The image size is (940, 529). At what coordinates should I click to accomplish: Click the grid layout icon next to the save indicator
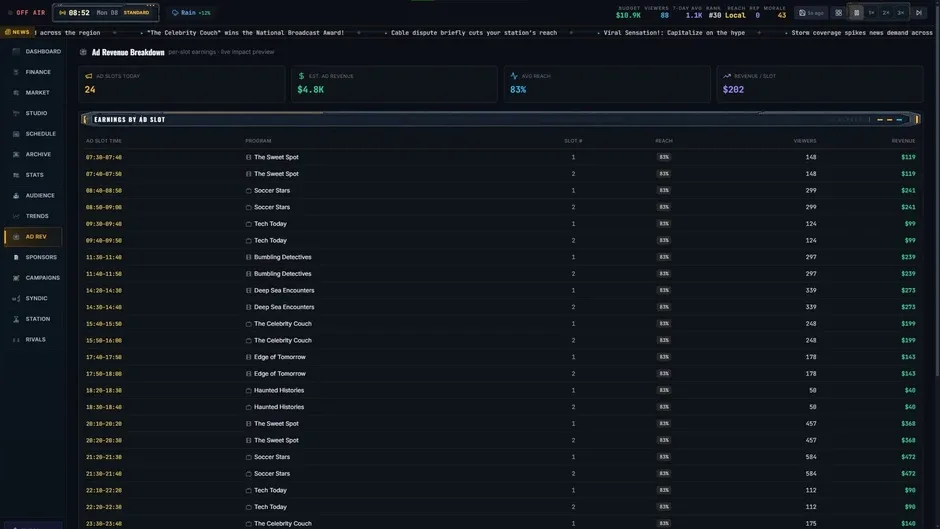[x=838, y=13]
